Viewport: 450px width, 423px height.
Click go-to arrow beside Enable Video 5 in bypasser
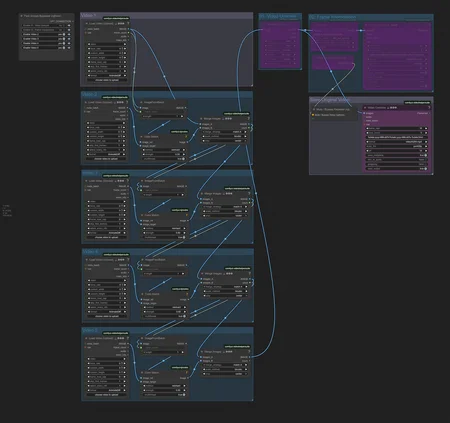tap(69, 48)
